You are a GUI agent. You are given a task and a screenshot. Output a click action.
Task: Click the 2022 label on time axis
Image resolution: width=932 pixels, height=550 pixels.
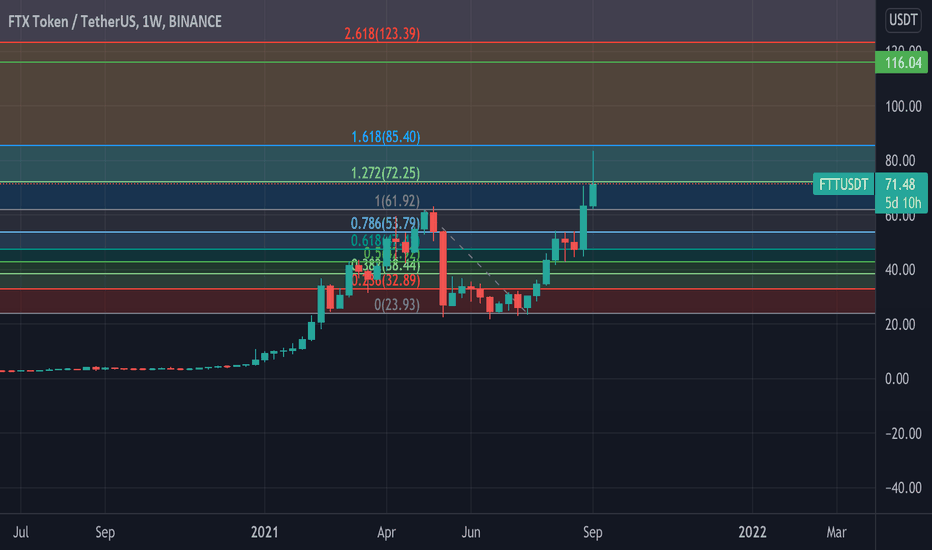752,532
